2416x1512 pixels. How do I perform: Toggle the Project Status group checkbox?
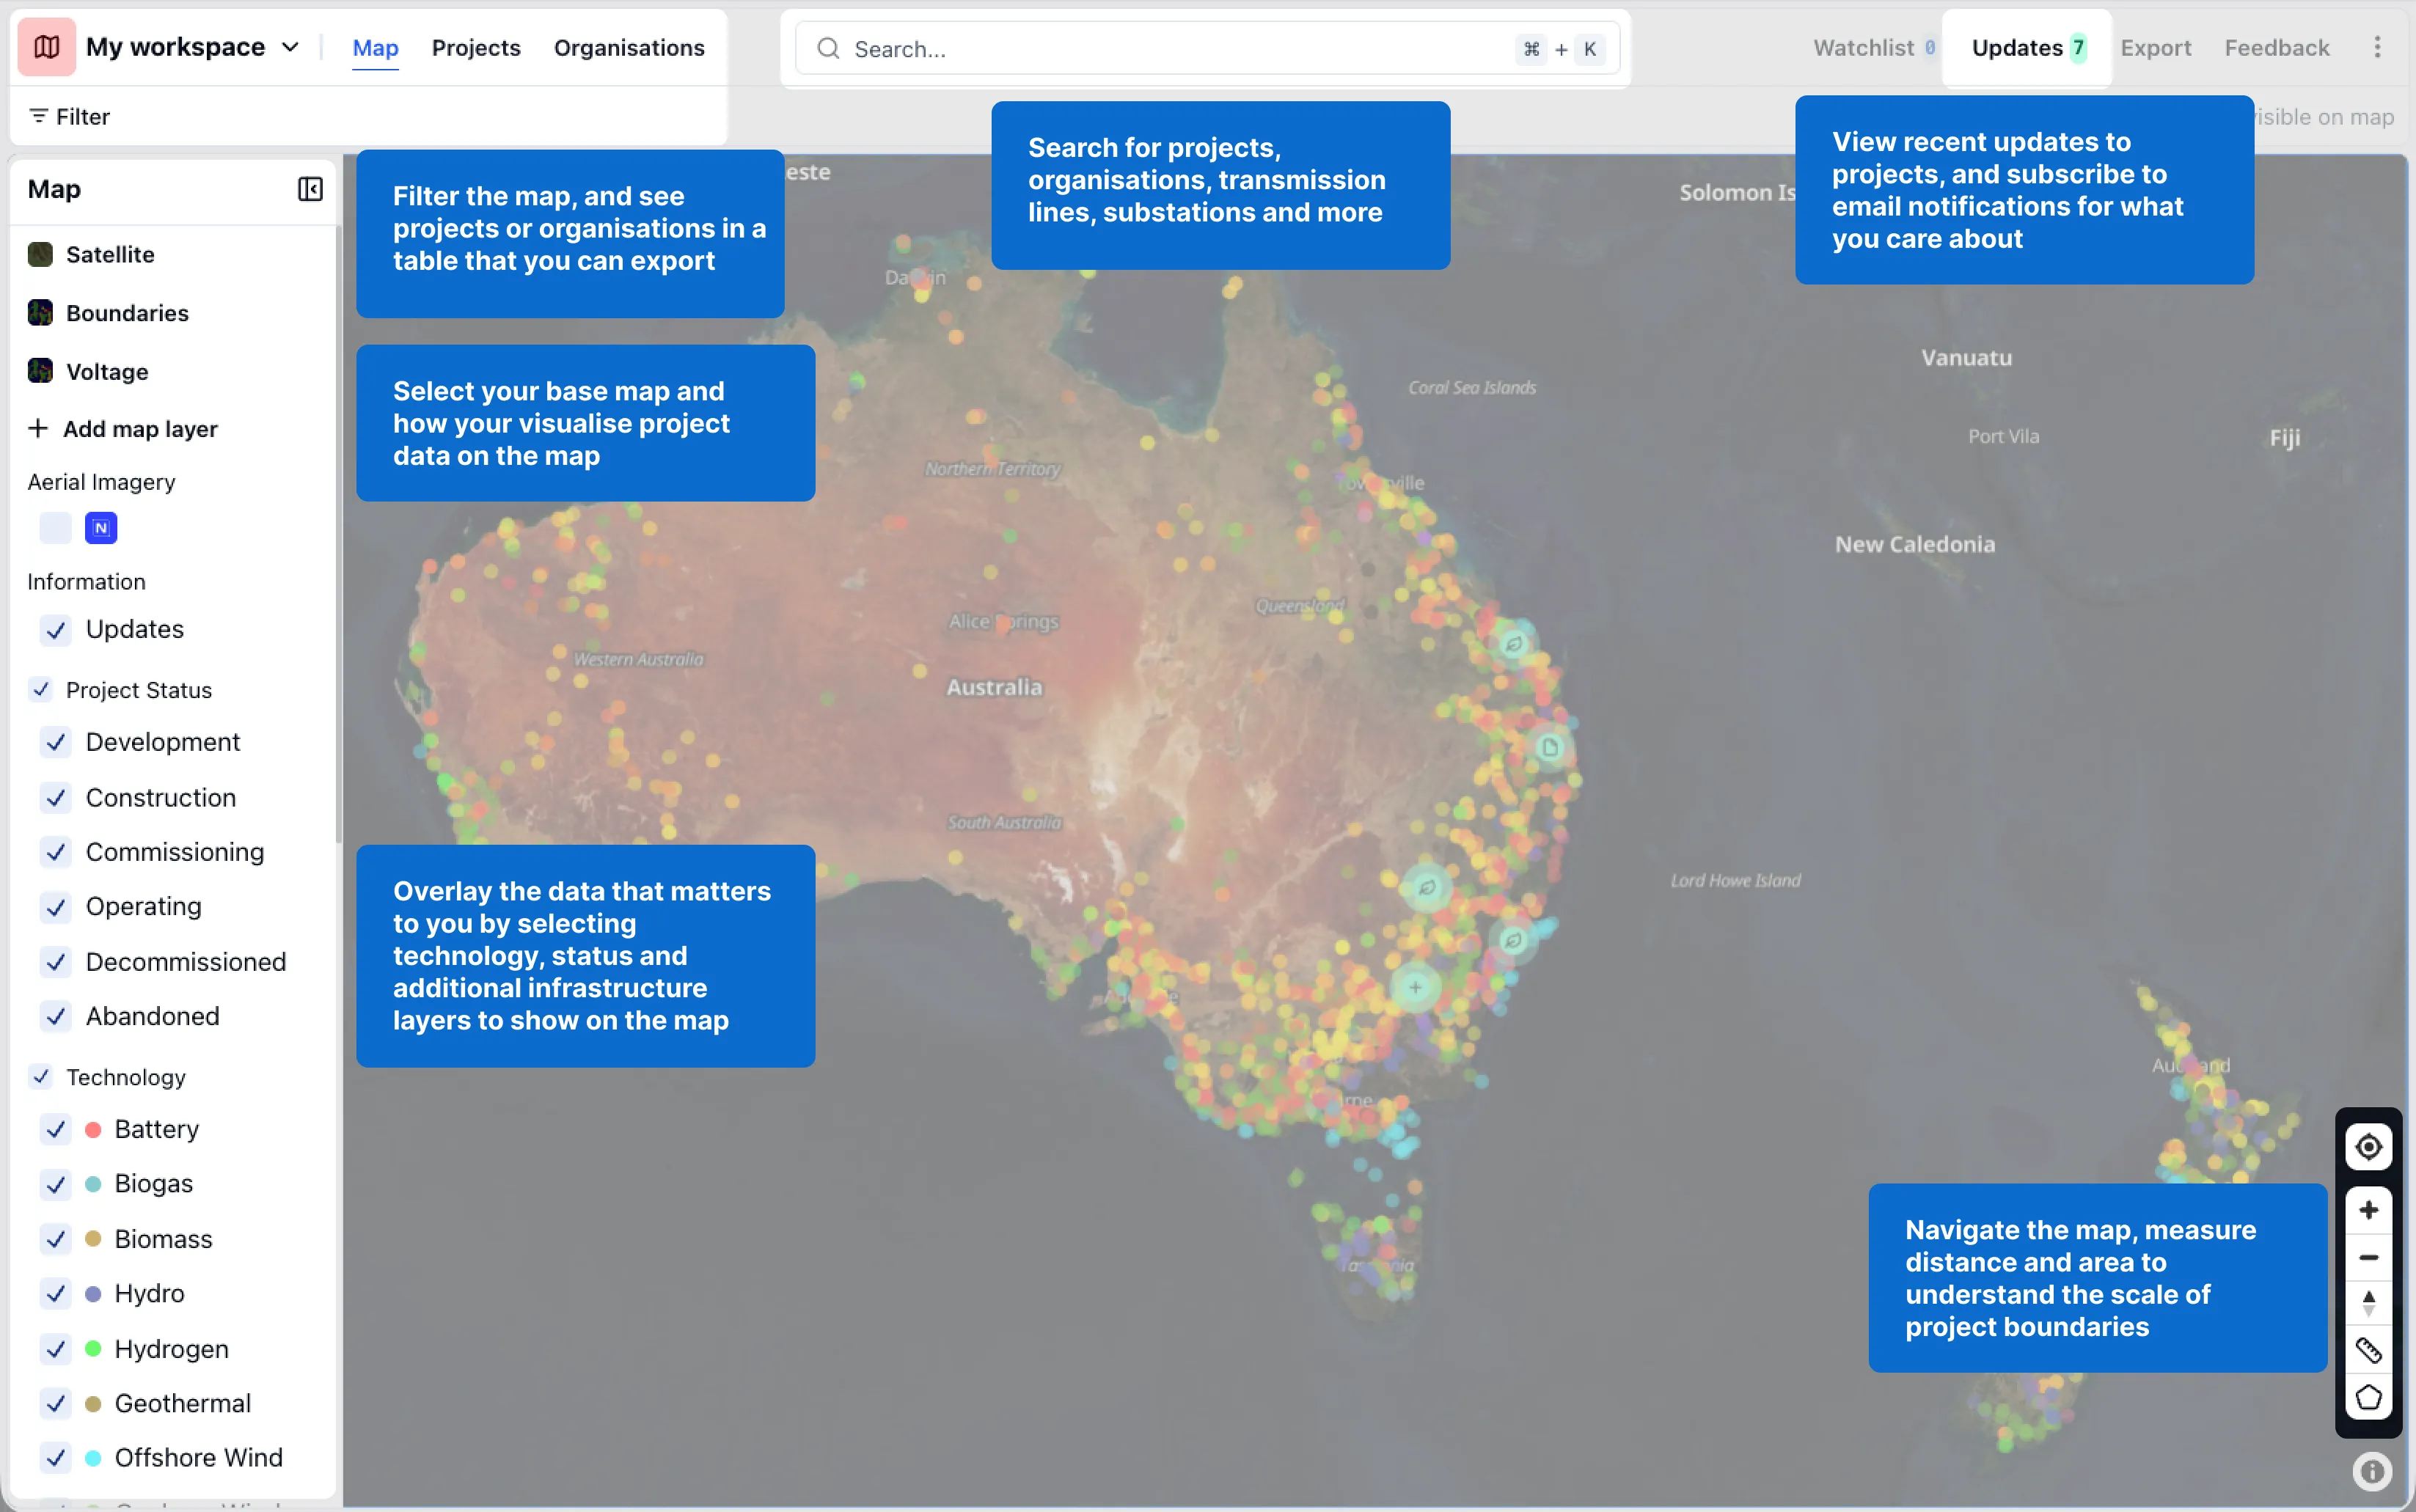pyautogui.click(x=41, y=689)
